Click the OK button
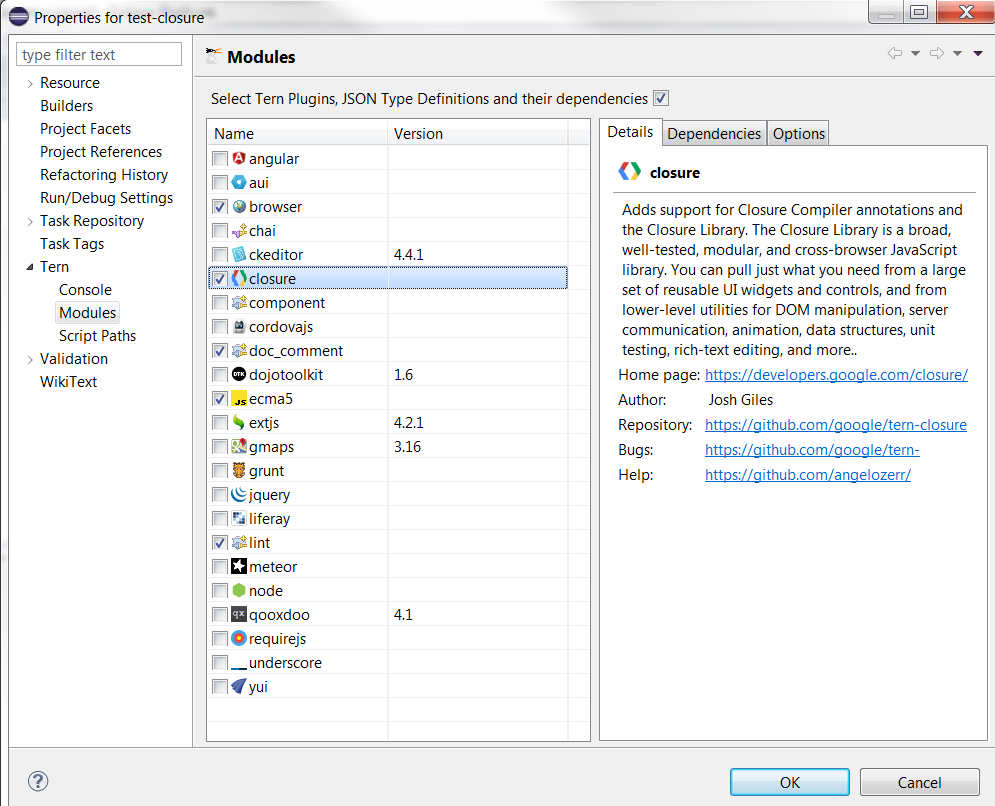Image resolution: width=995 pixels, height=806 pixels. [x=789, y=781]
